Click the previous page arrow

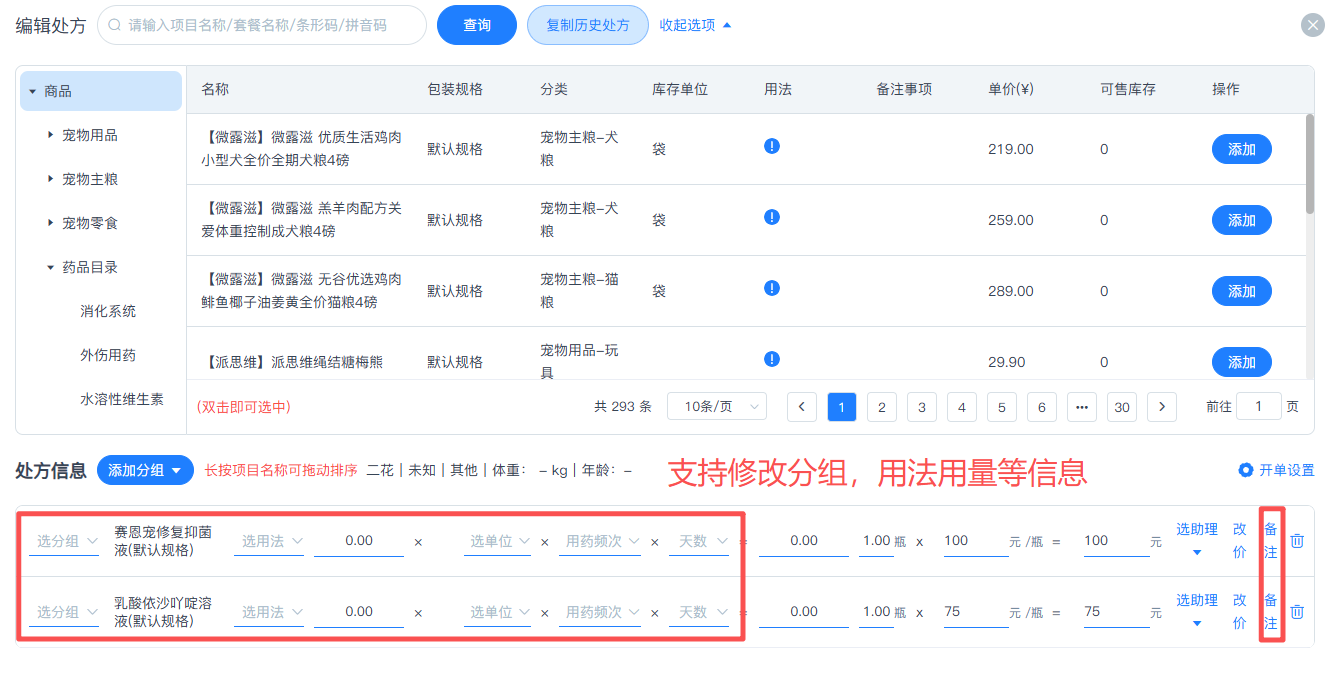pos(802,407)
